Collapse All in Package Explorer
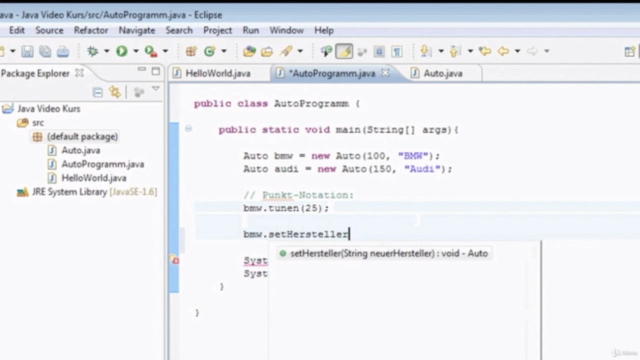 pyautogui.click(x=98, y=92)
